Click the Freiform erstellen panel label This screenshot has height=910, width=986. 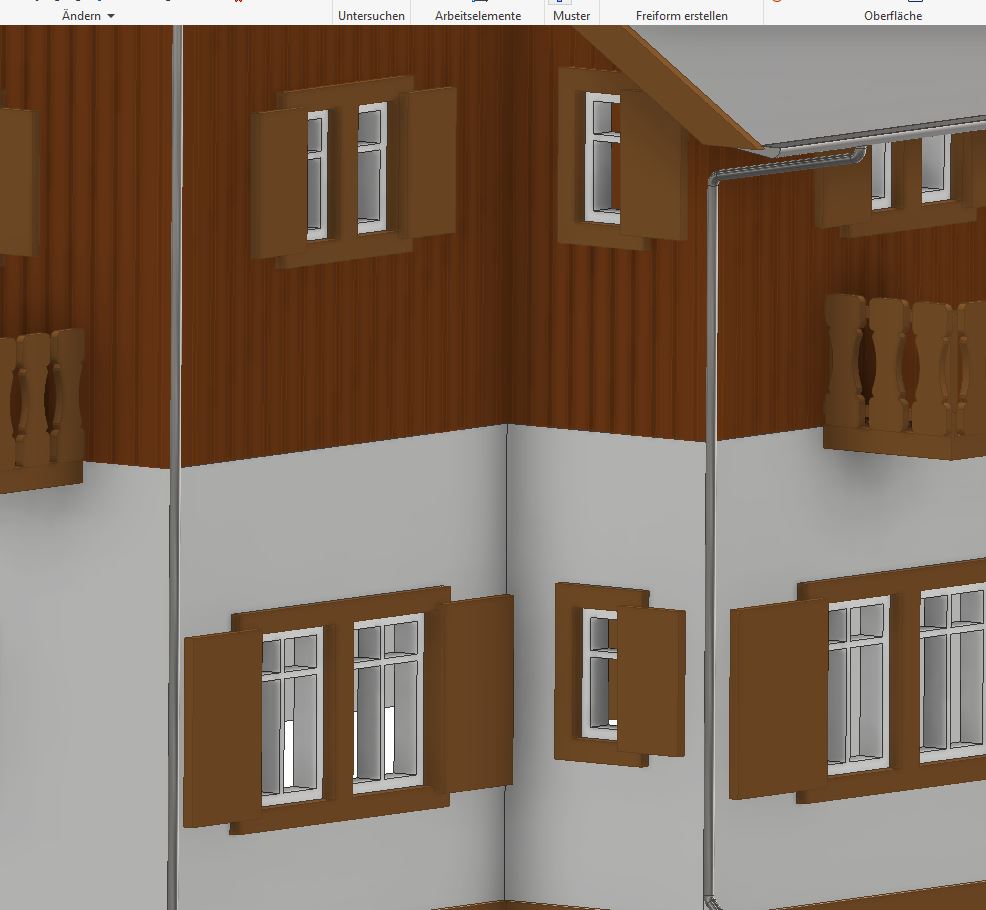pyautogui.click(x=682, y=16)
